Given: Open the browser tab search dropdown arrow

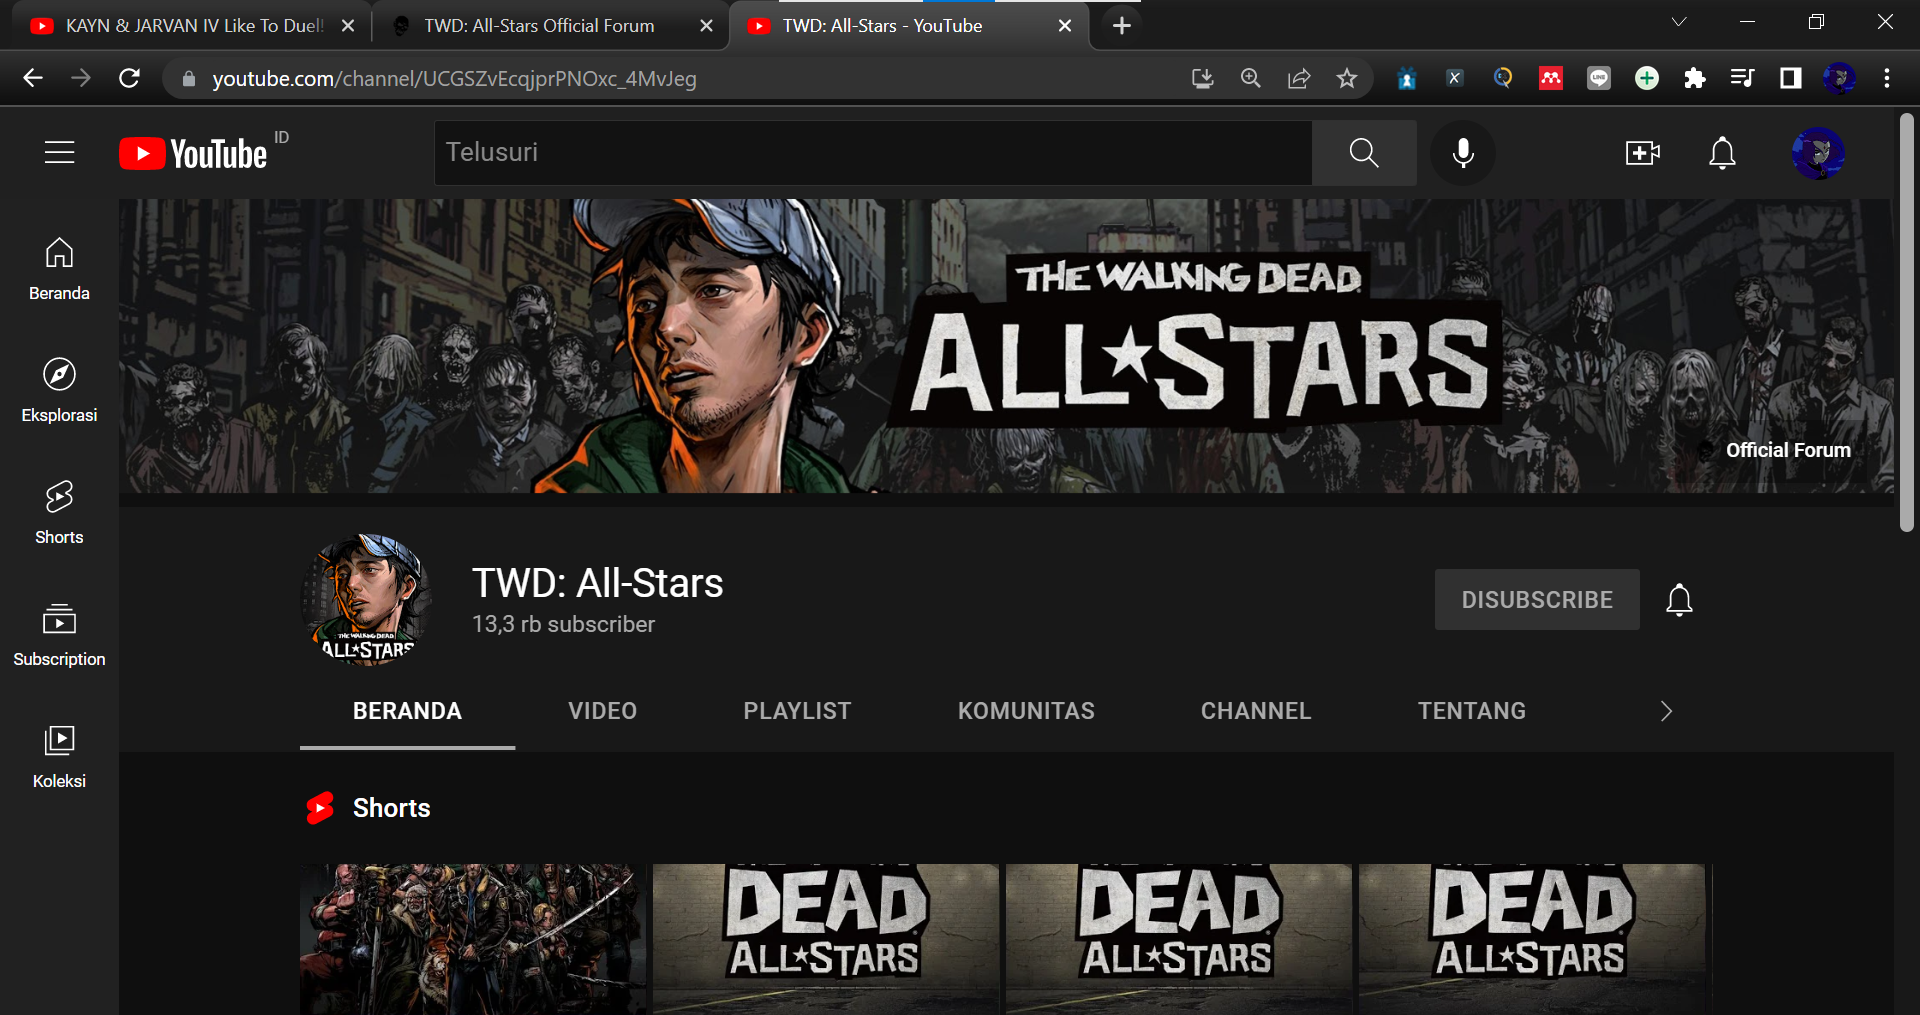Looking at the screenshot, I should coord(1679,22).
